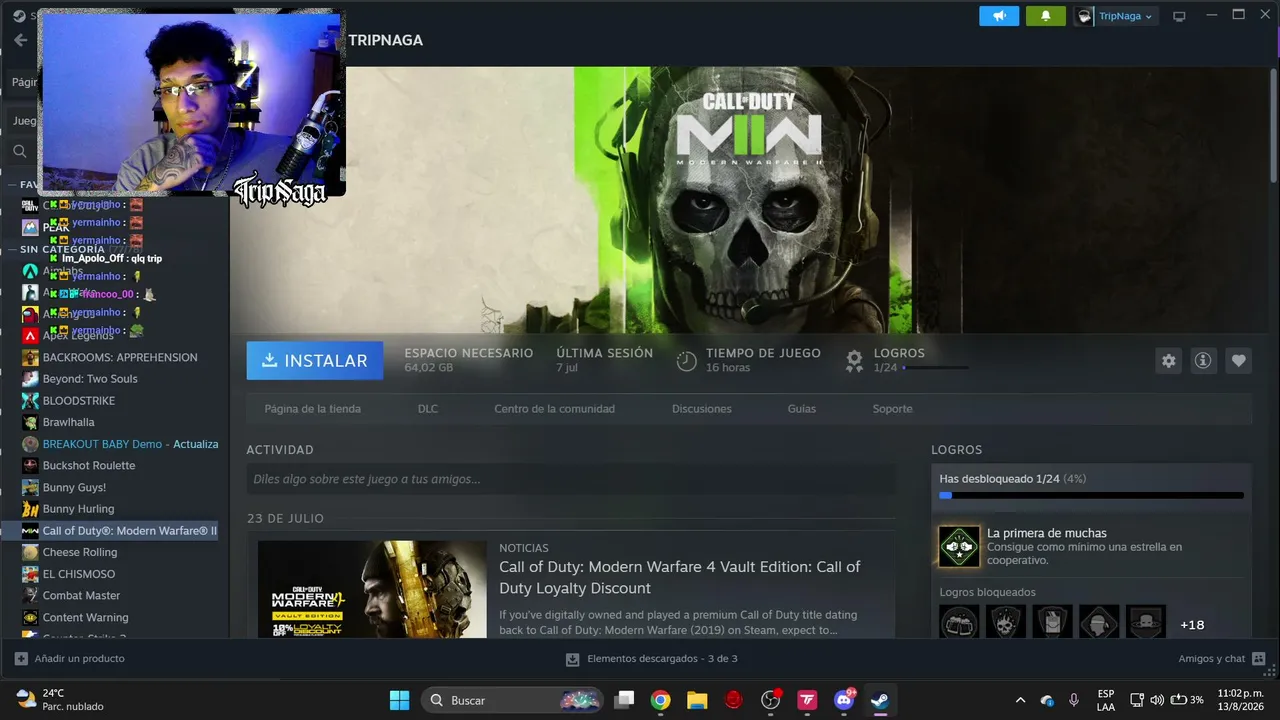Click the BLOODSTRIKE game icon
1280x720 pixels.
coord(31,401)
